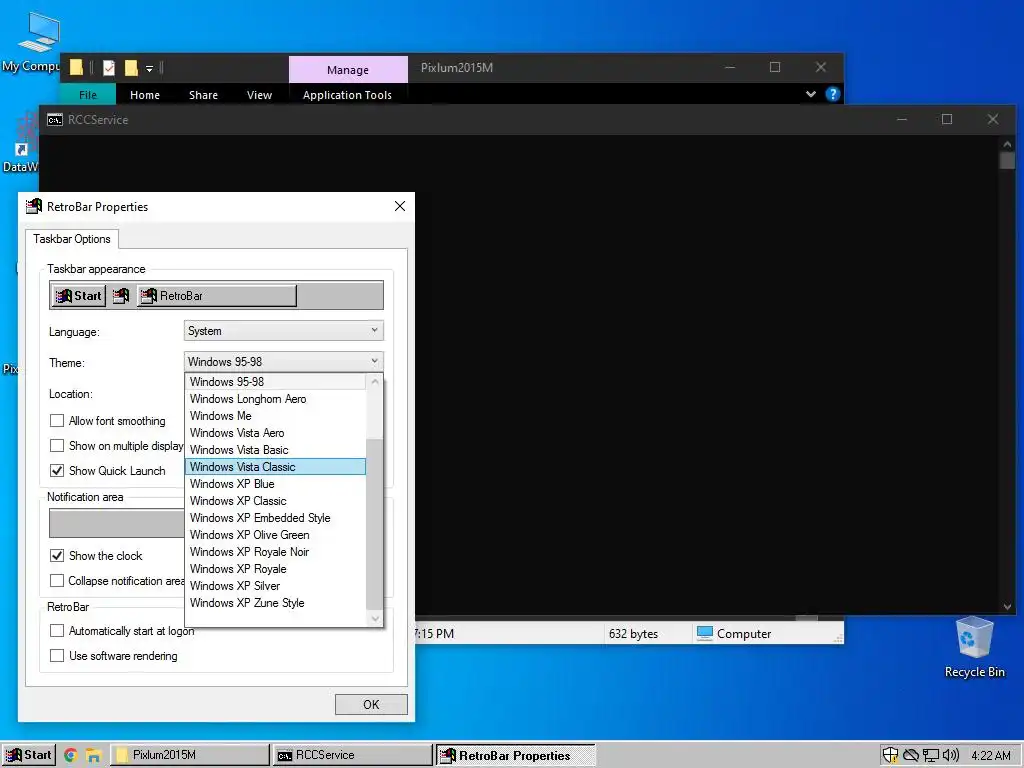This screenshot has height=768, width=1024.
Task: Open the Customize Quick Access Toolbar arrow
Action: pyautogui.click(x=150, y=68)
